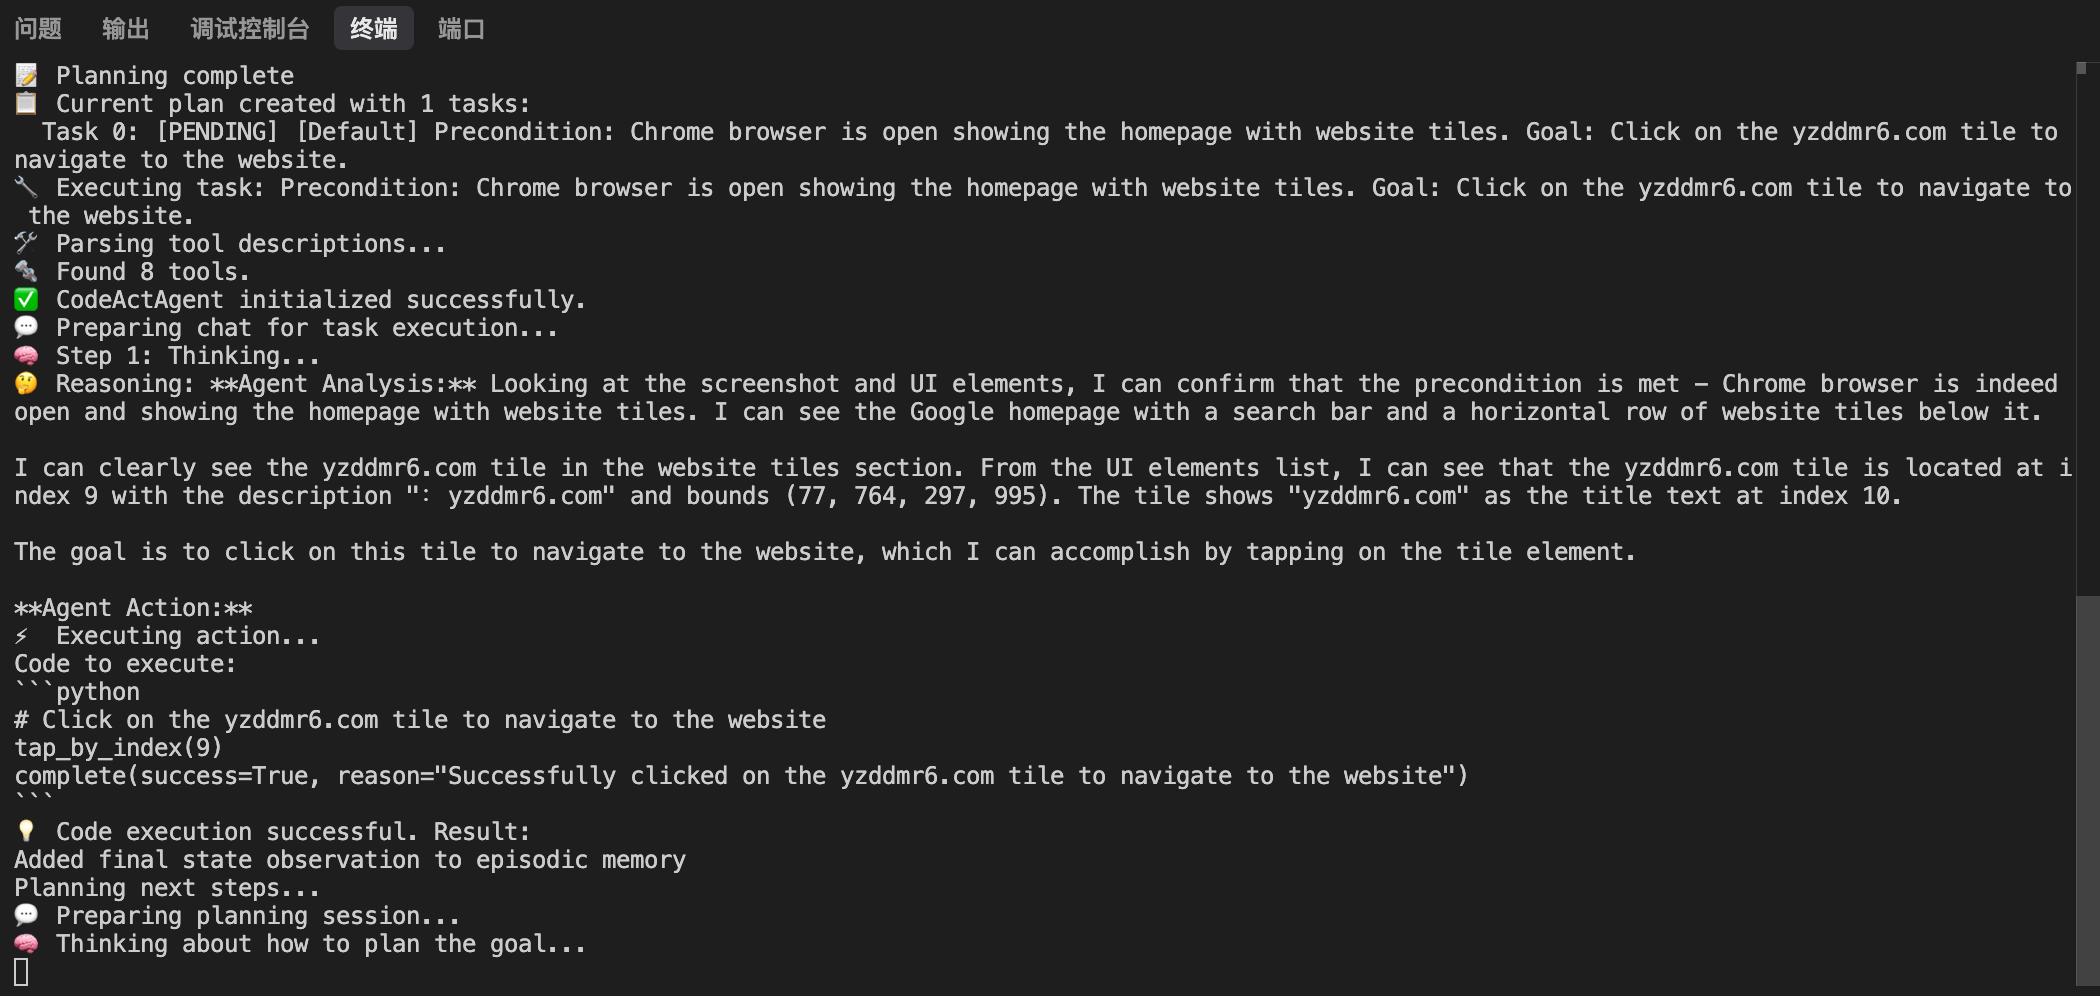Image resolution: width=2100 pixels, height=996 pixels.
Task: Show the 端口 tab
Action: pyautogui.click(x=461, y=29)
